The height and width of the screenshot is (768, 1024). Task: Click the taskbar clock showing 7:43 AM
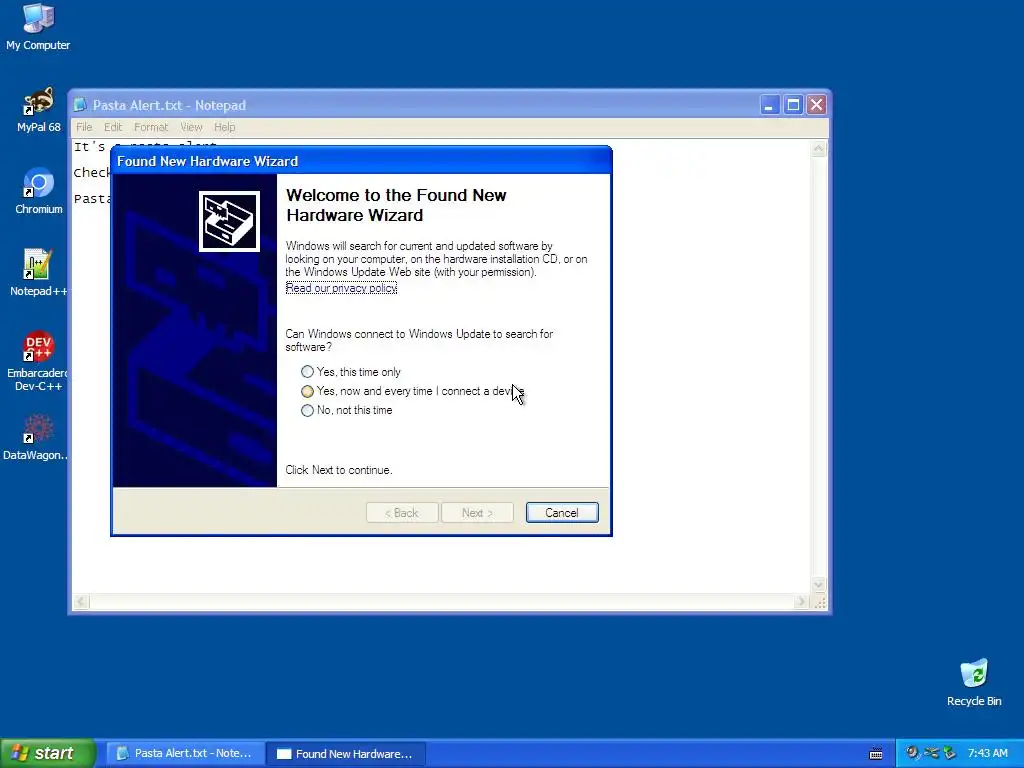987,753
